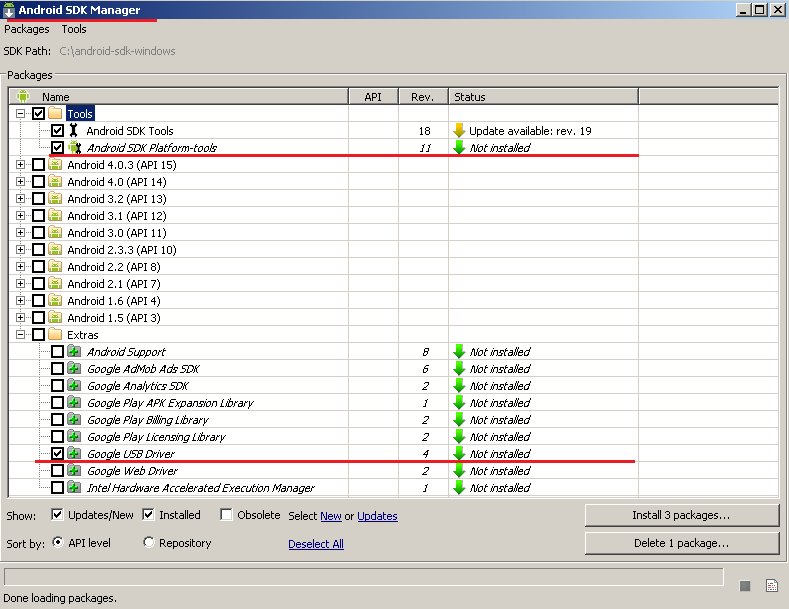Image resolution: width=789 pixels, height=609 pixels.
Task: Expand the Android 2.2 (API 8) node
Action: (20, 266)
